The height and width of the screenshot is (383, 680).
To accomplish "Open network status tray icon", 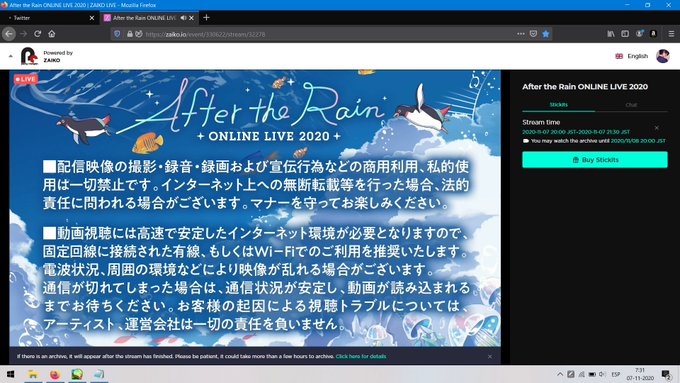I will coord(581,374).
